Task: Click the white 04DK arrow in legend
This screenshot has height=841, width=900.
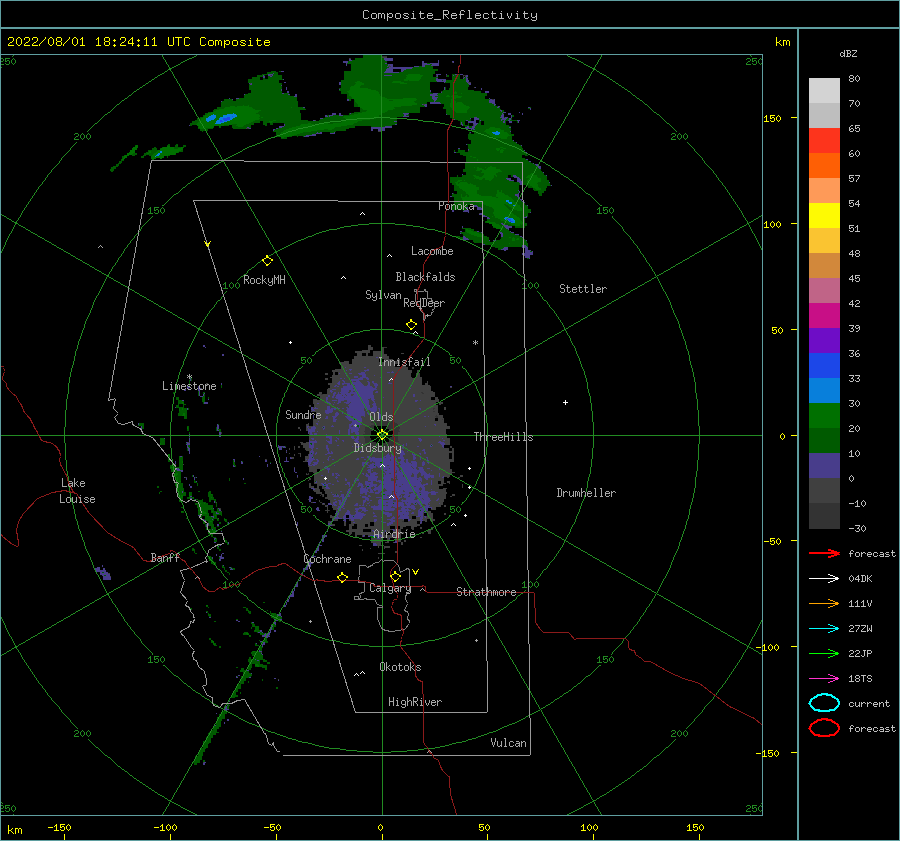Action: [824, 579]
